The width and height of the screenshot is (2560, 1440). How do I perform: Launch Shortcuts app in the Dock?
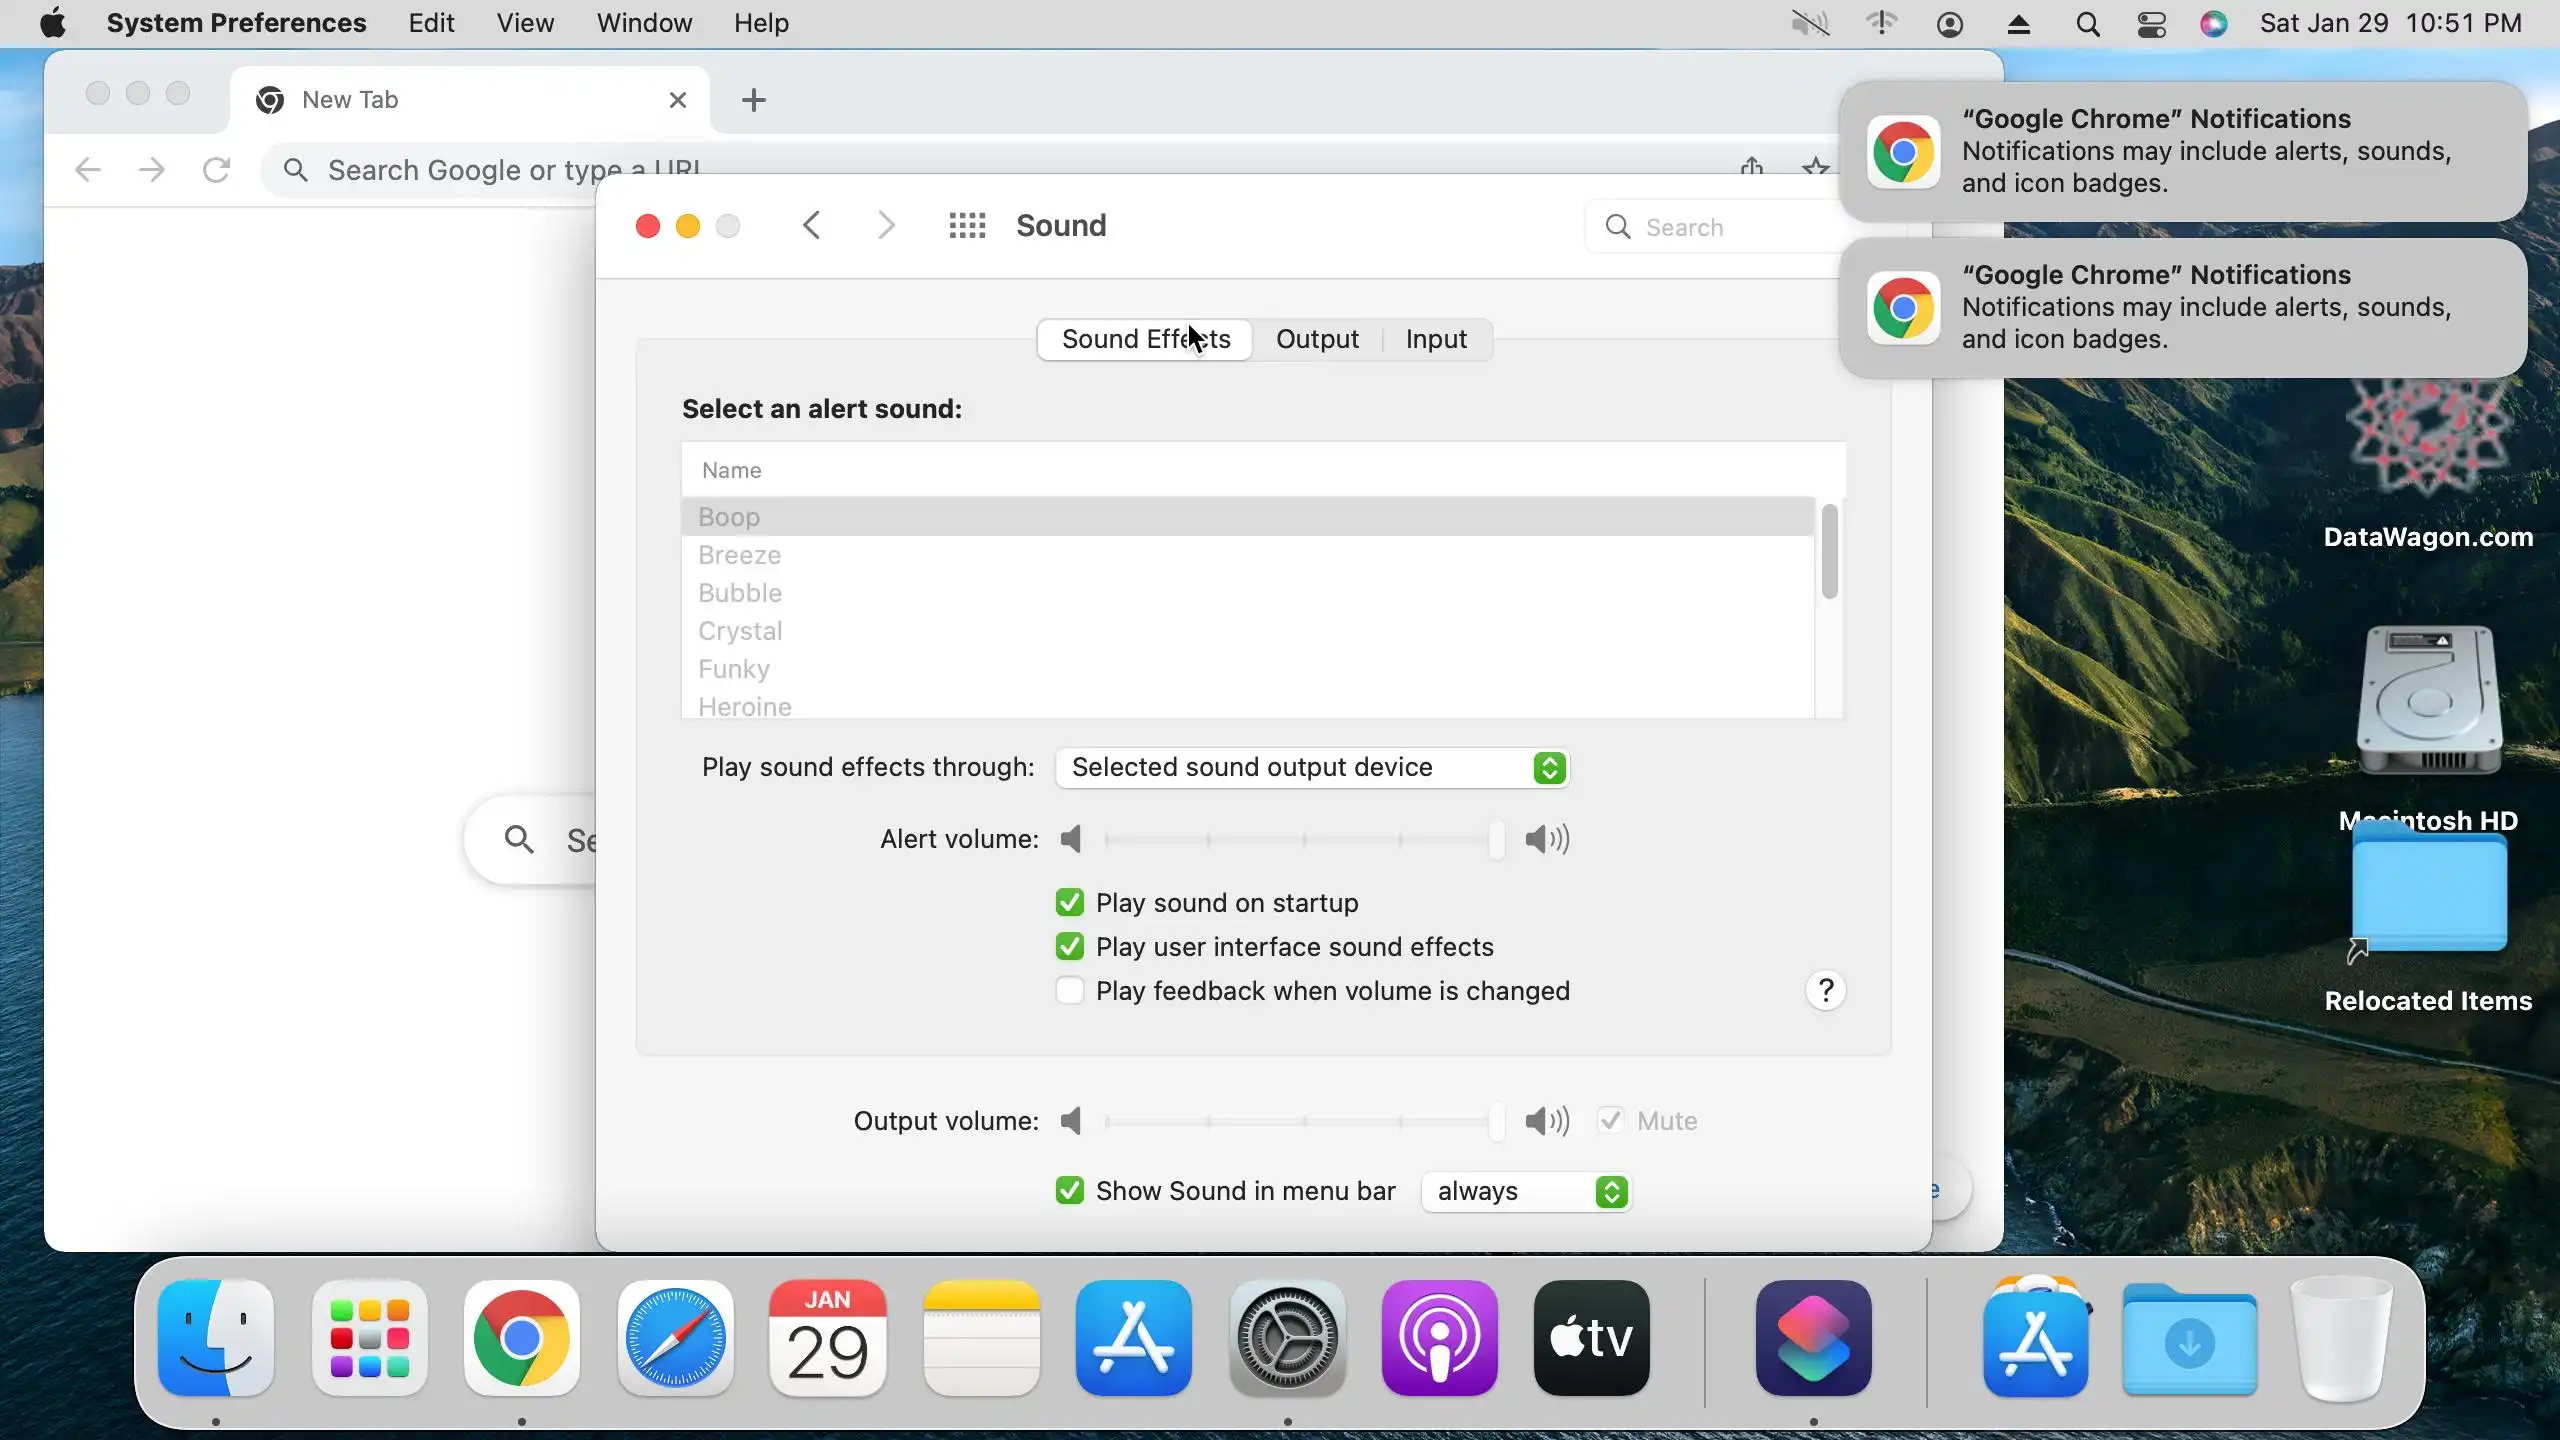pyautogui.click(x=1813, y=1338)
